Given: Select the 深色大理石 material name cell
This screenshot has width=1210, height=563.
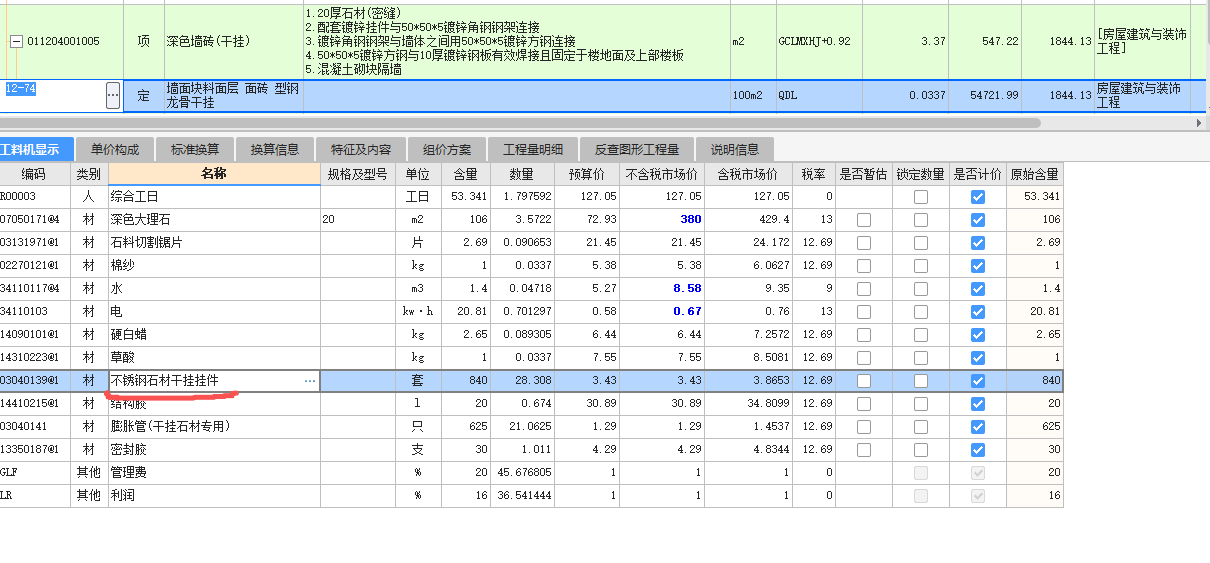Looking at the screenshot, I should [x=214, y=220].
